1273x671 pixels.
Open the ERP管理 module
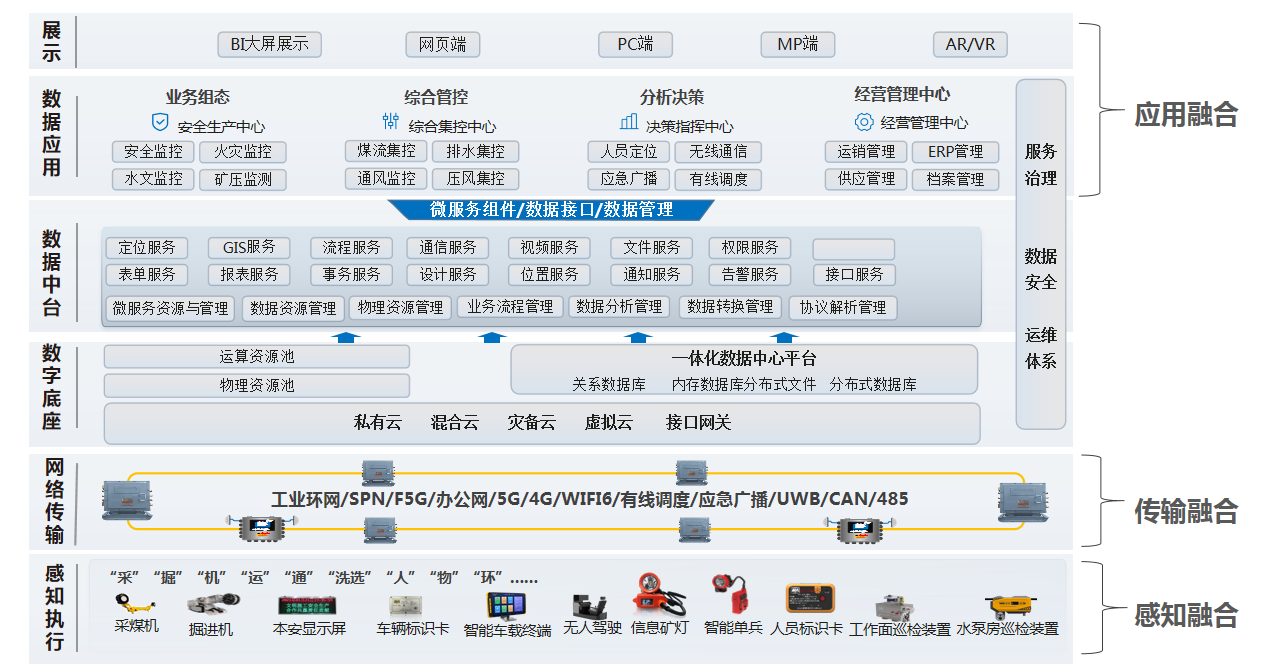click(955, 152)
